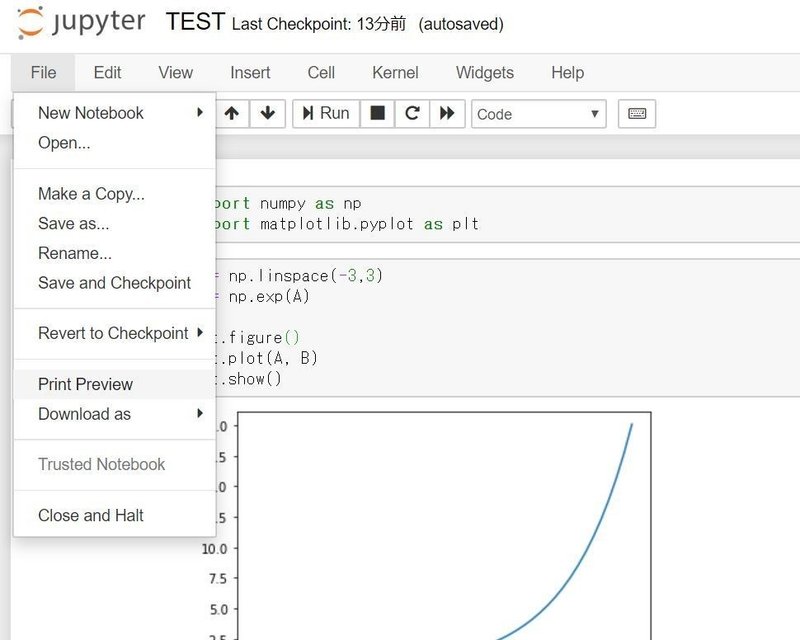Open the Kernel menu
The height and width of the screenshot is (640, 800).
(395, 72)
